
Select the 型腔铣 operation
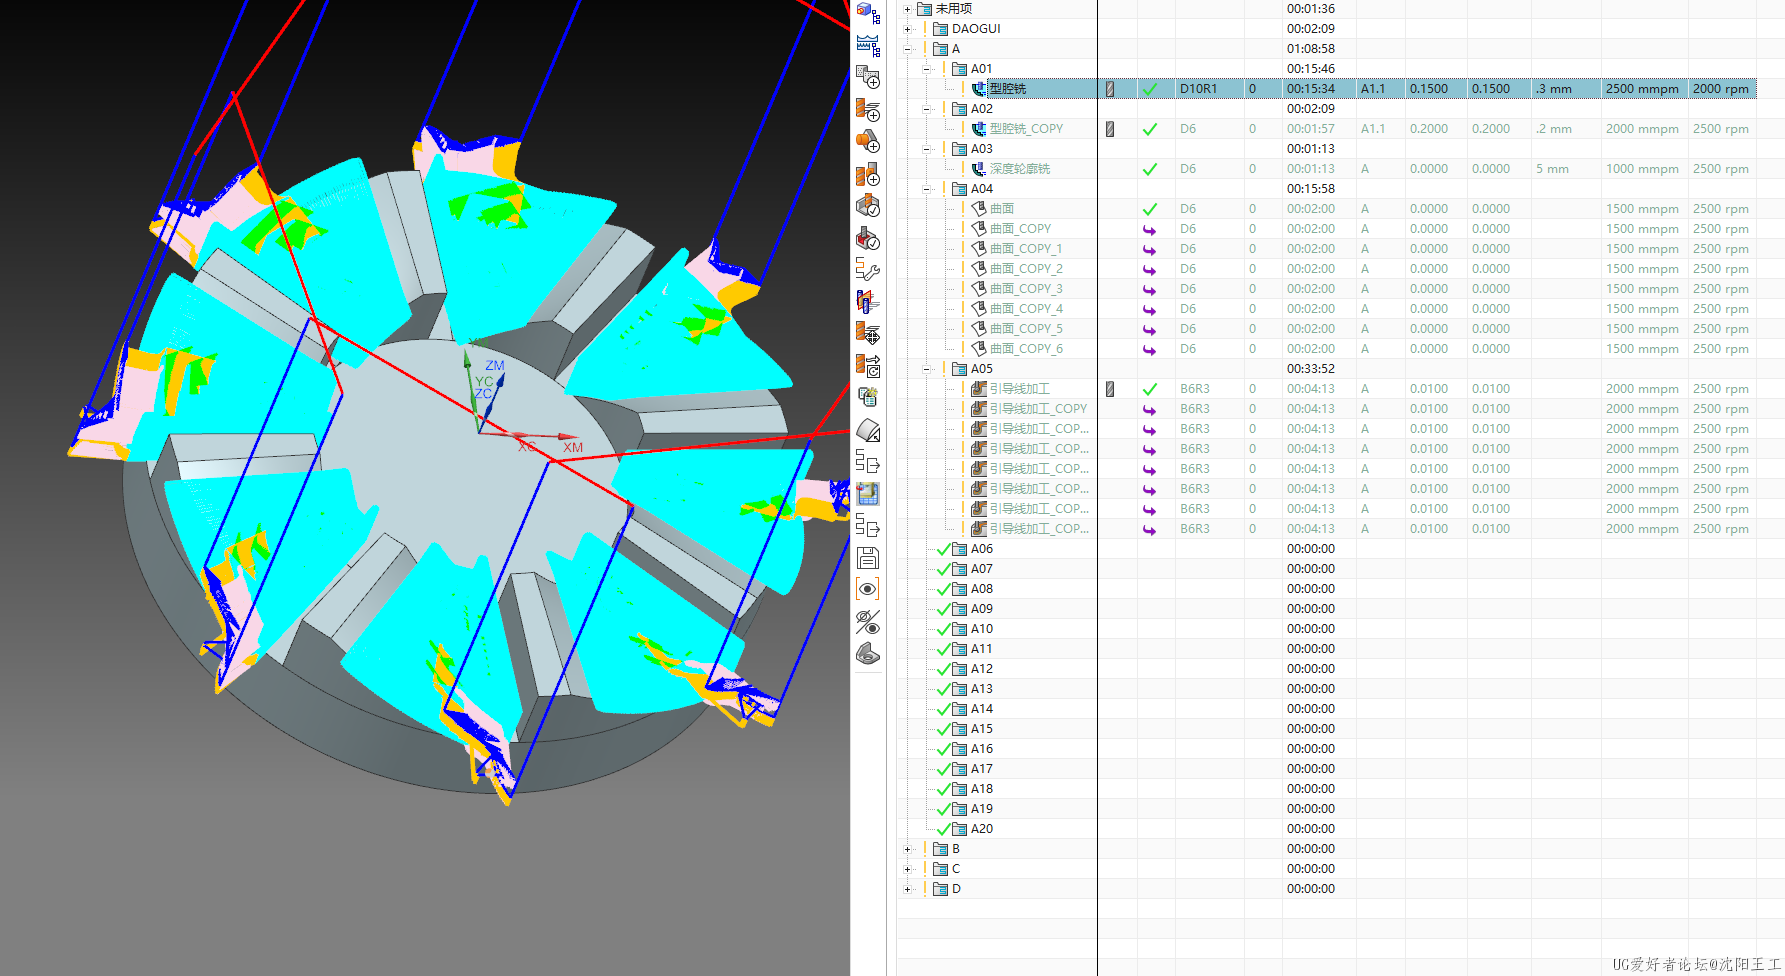(x=1008, y=89)
